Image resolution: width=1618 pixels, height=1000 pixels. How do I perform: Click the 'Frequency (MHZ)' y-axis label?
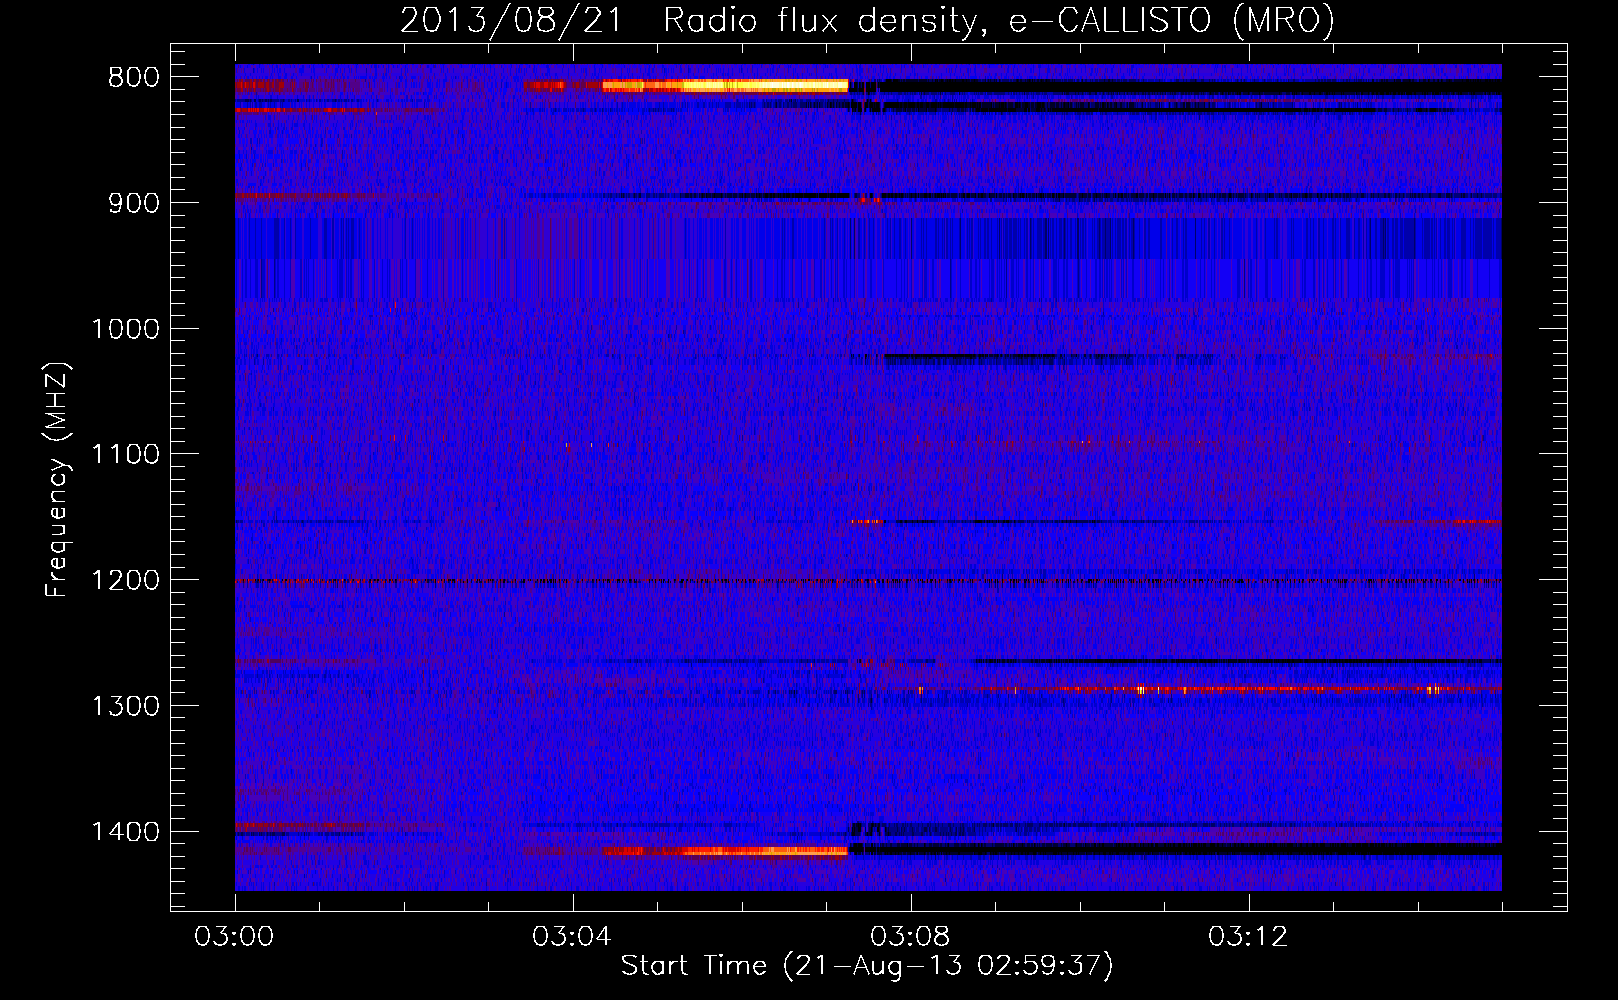pos(58,479)
